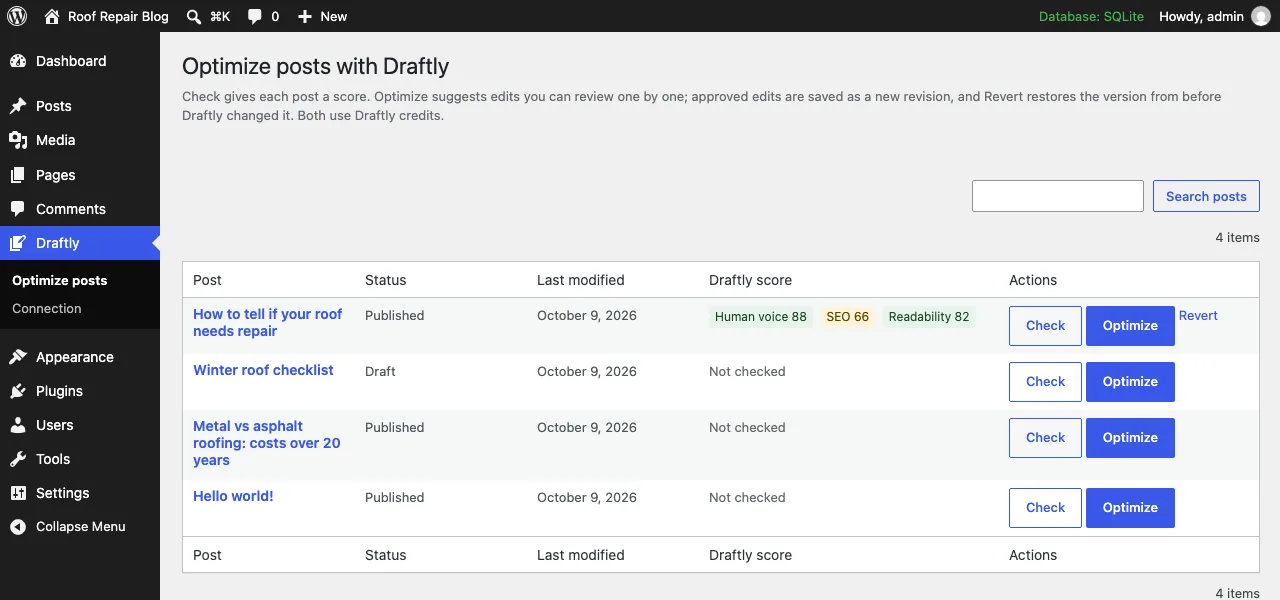Click the Posts pushpin icon
This screenshot has width=1280, height=600.
click(18, 106)
